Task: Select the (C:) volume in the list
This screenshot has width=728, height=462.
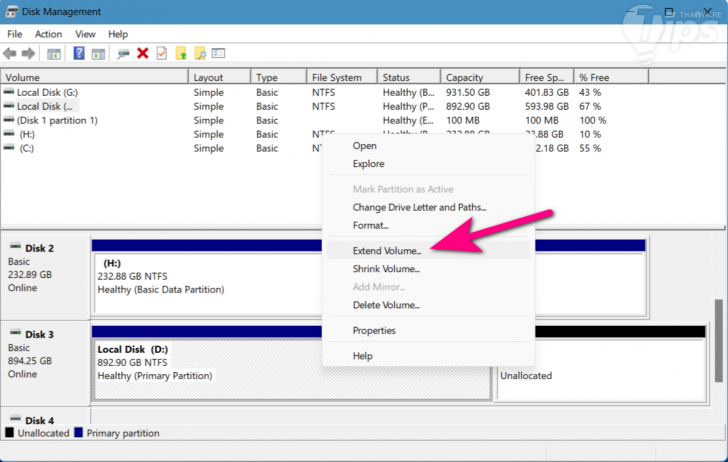Action: (26, 148)
